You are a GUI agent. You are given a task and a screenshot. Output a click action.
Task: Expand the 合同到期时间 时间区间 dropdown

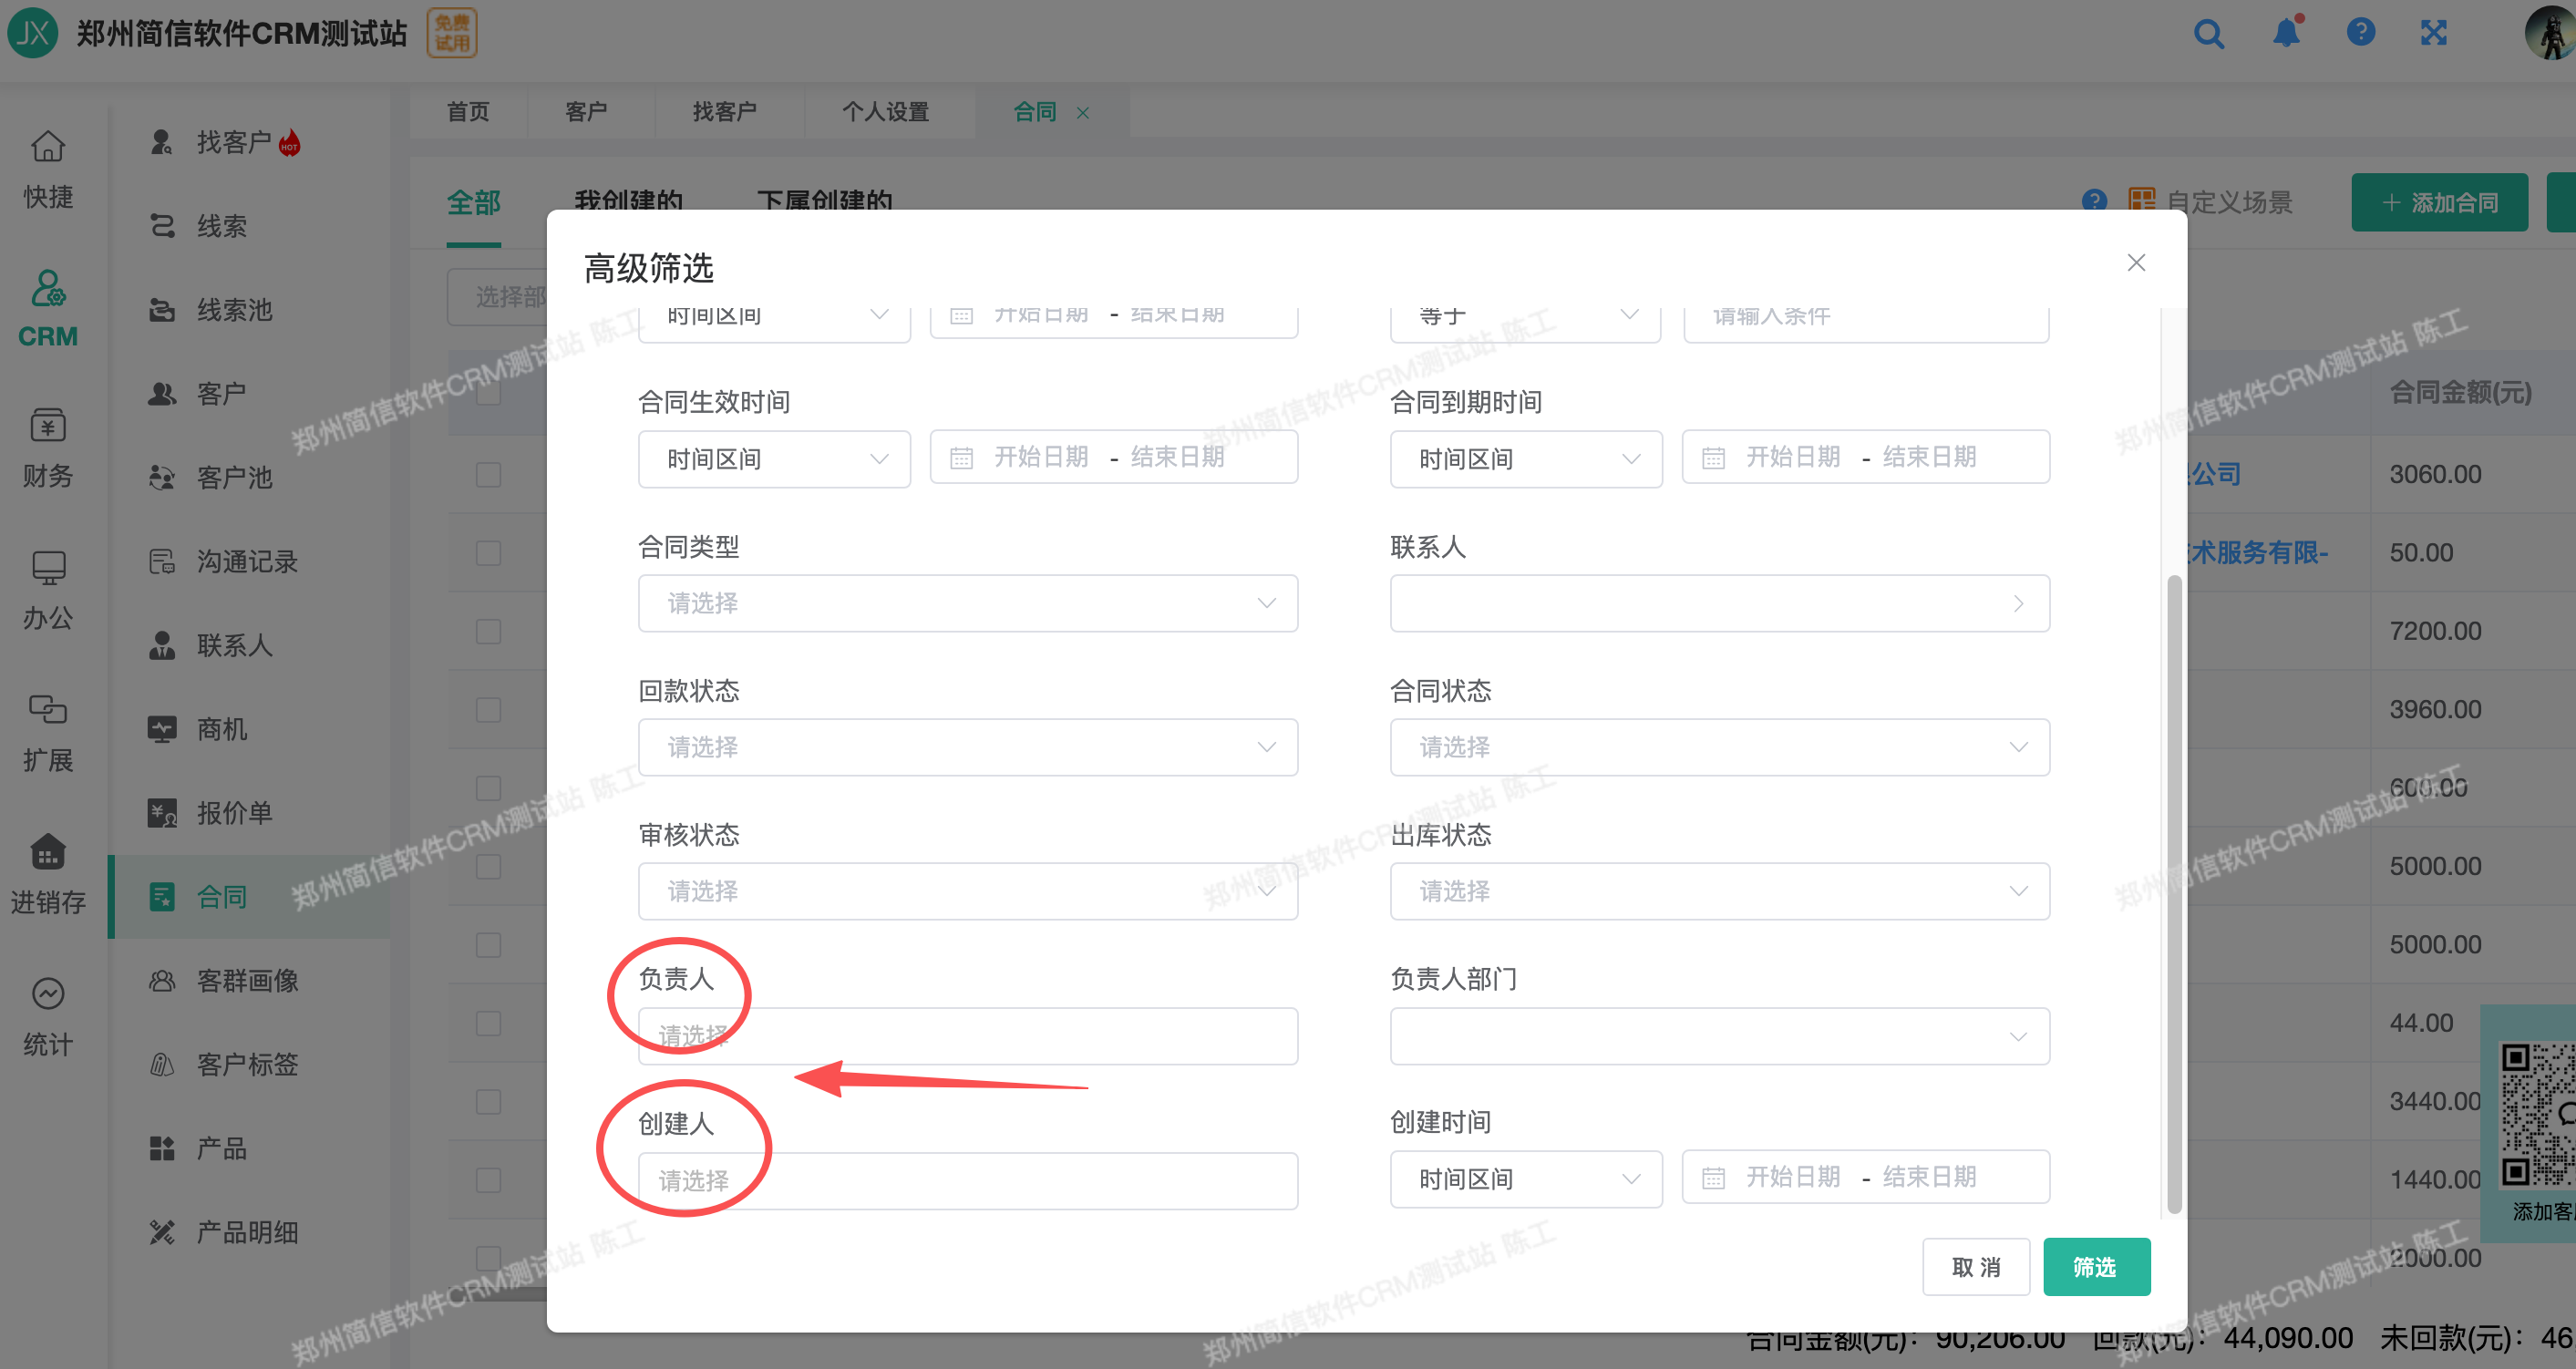click(x=1526, y=459)
